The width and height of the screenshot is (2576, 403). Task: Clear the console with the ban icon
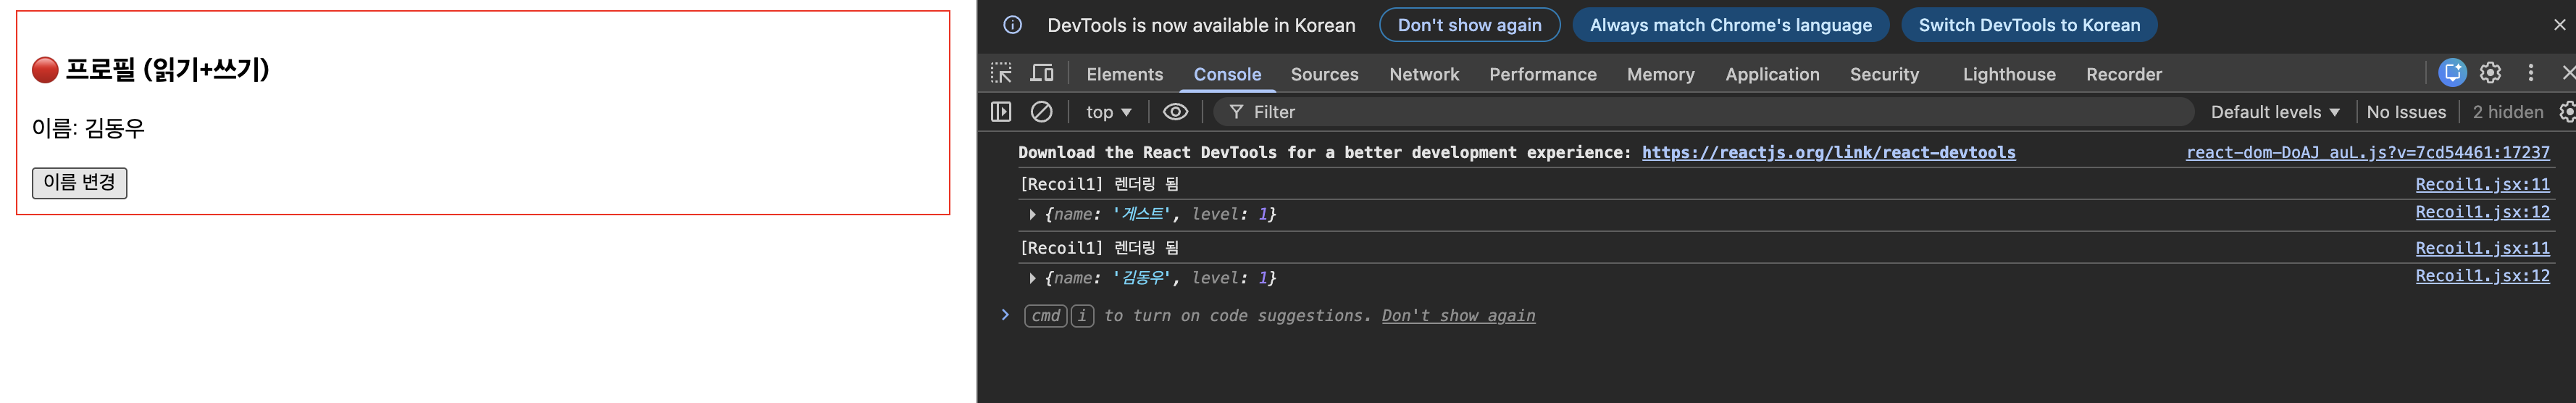[1041, 112]
